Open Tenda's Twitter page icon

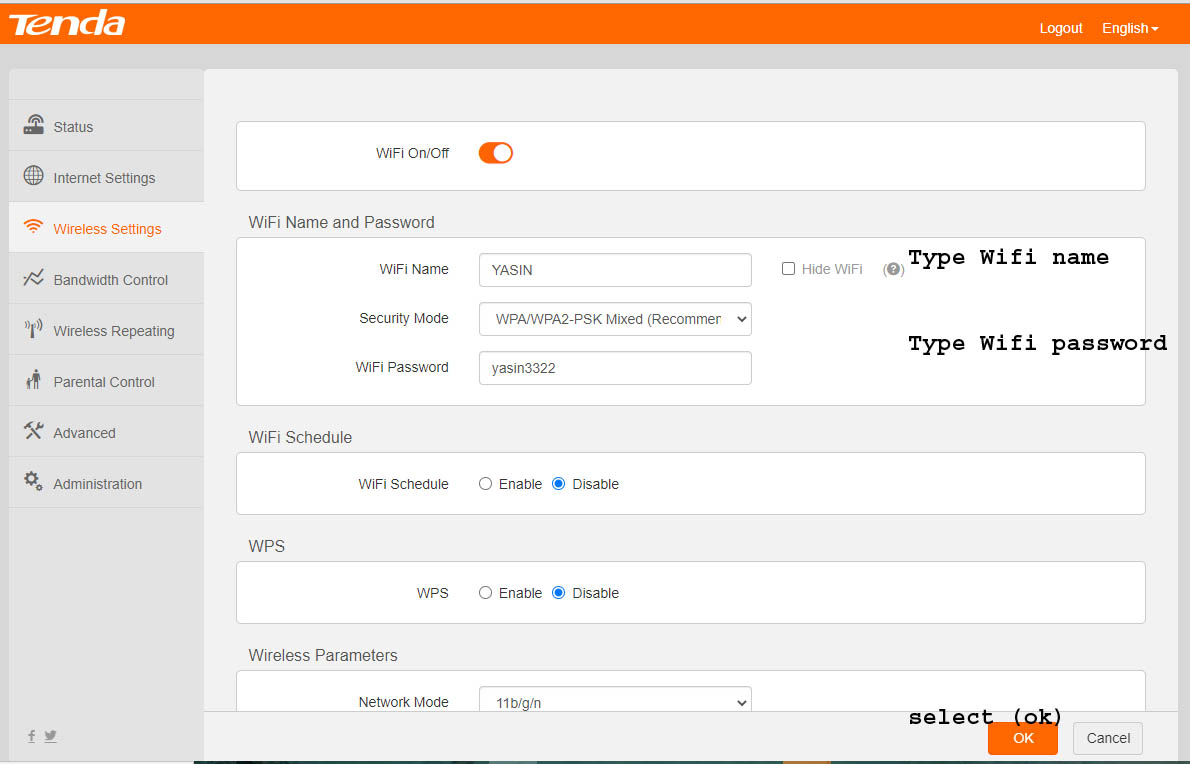point(51,736)
